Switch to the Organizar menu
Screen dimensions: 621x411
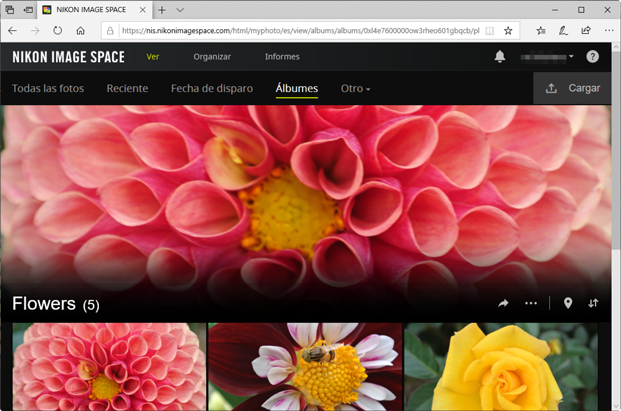pos(212,57)
